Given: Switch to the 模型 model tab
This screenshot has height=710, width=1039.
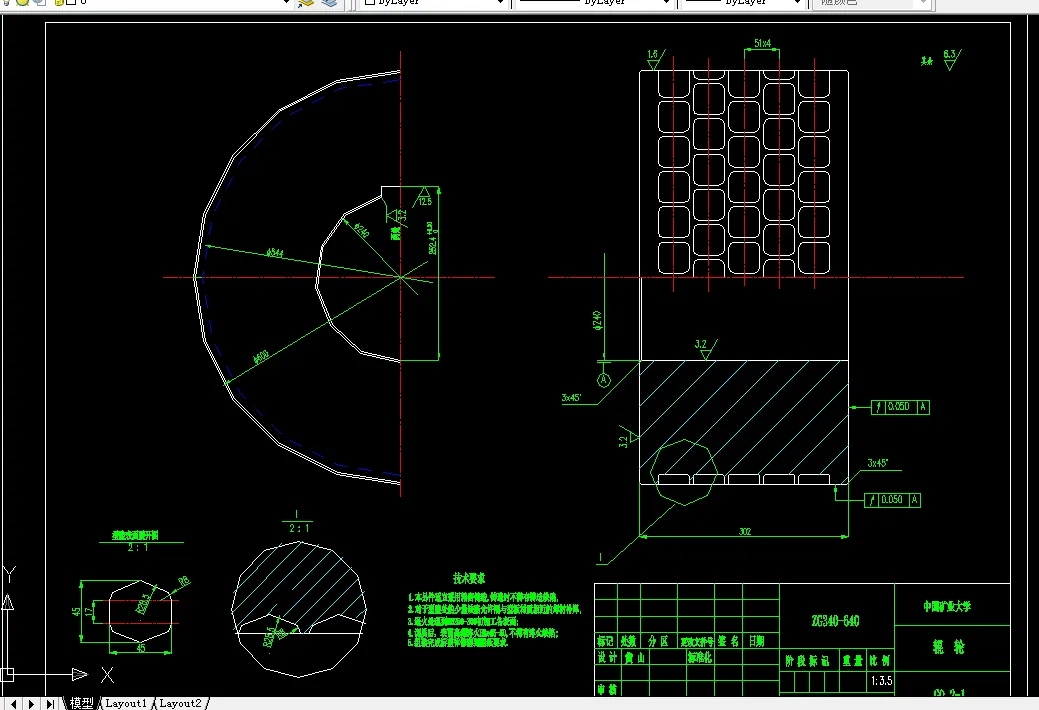Looking at the screenshot, I should click(x=82, y=703).
